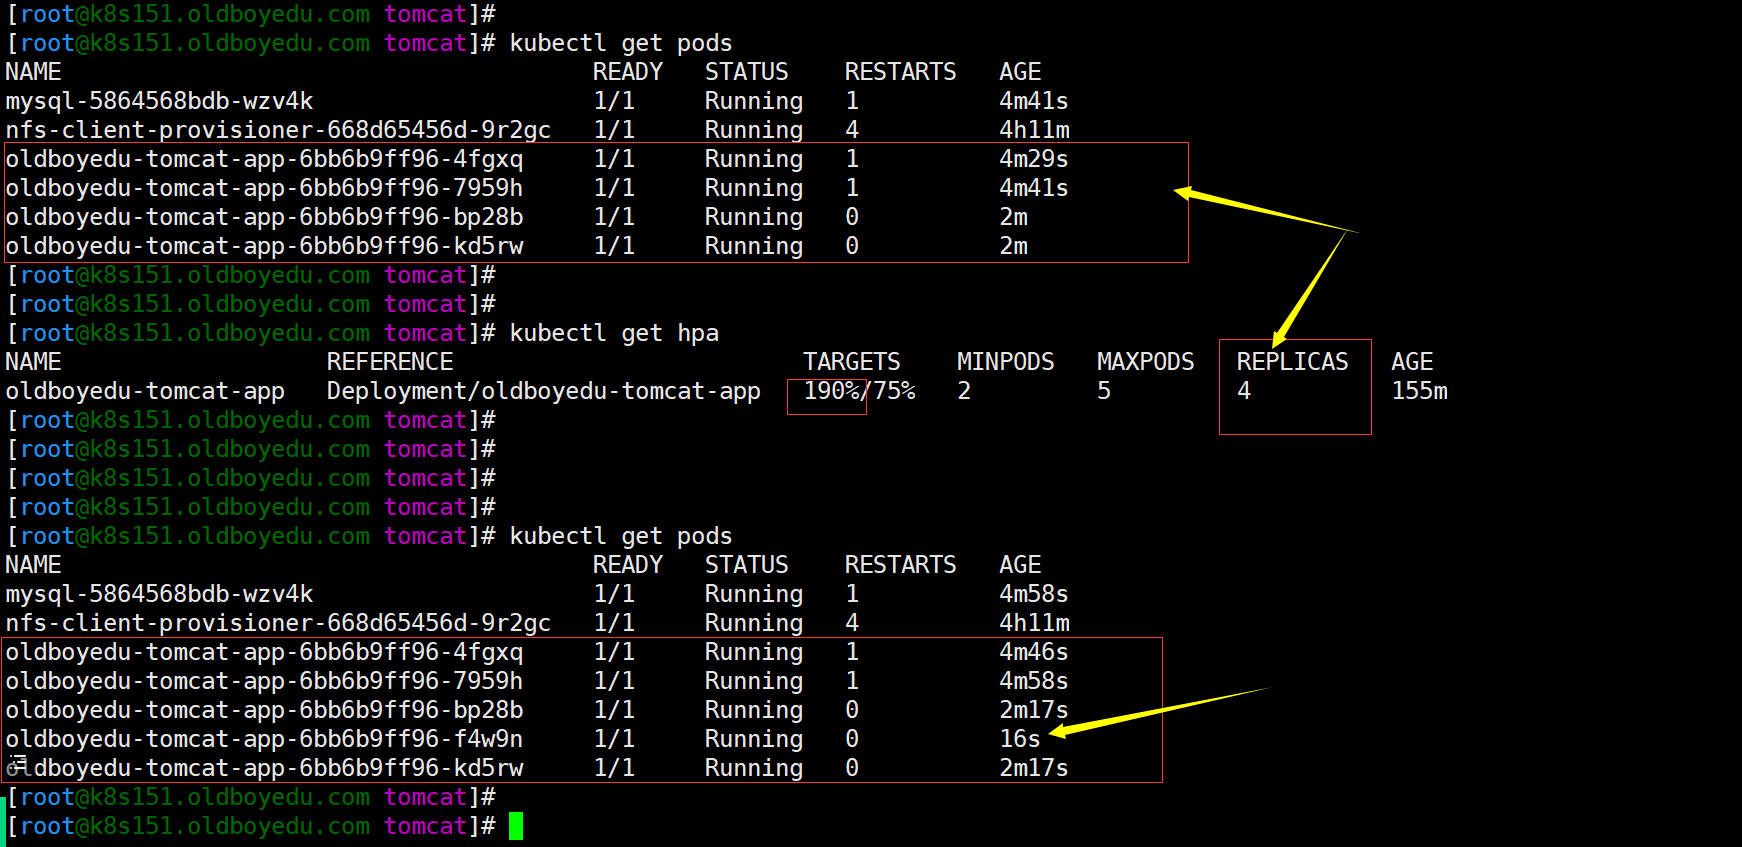Click the 190% value under TARGETS

(832, 391)
